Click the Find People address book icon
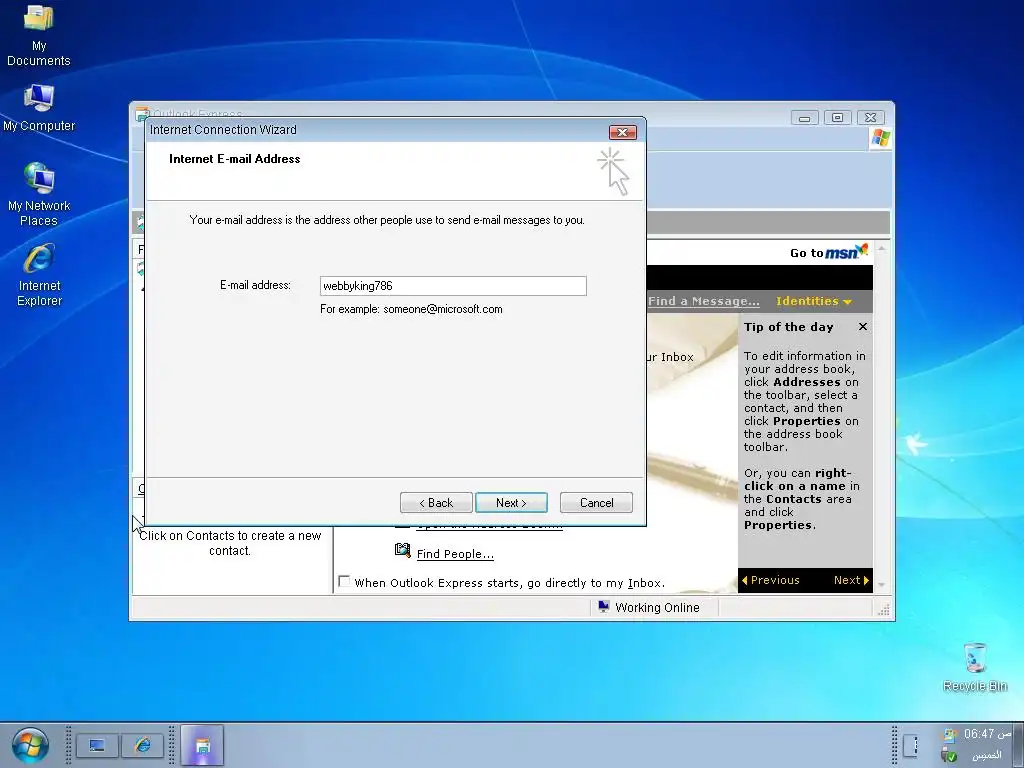The height and width of the screenshot is (768, 1024). click(402, 551)
